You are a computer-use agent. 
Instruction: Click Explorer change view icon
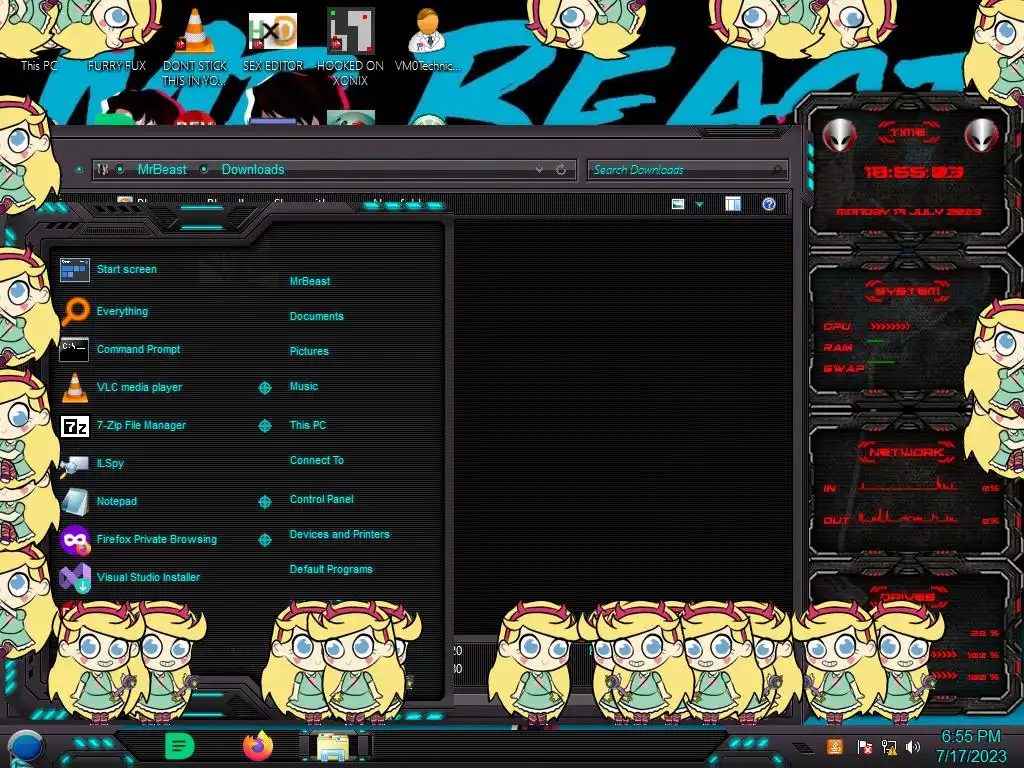[x=678, y=204]
